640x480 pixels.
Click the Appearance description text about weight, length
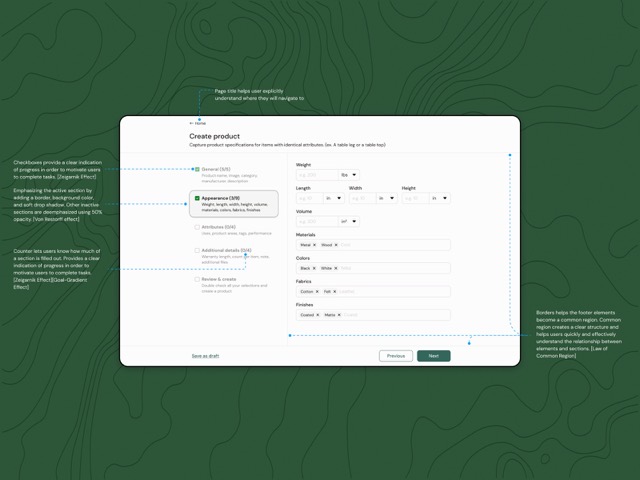[235, 207]
